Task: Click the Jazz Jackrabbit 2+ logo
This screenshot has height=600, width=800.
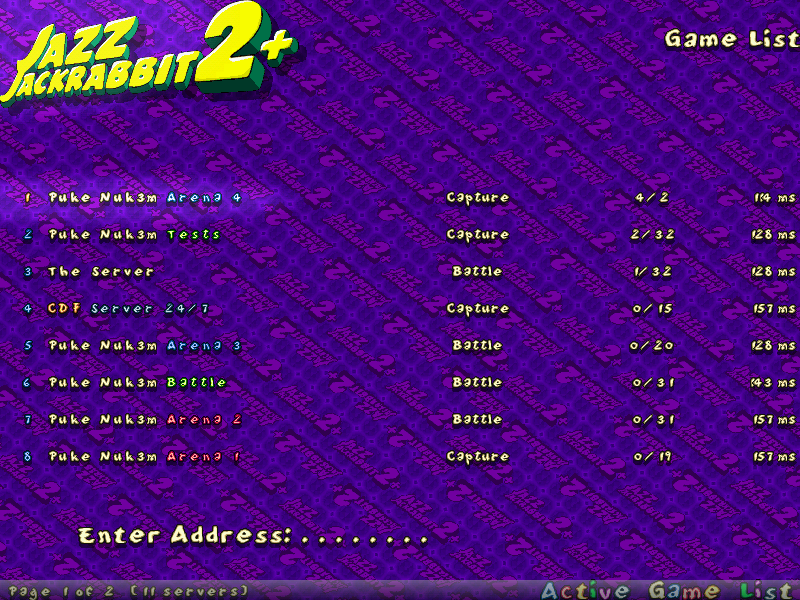Action: click(148, 56)
